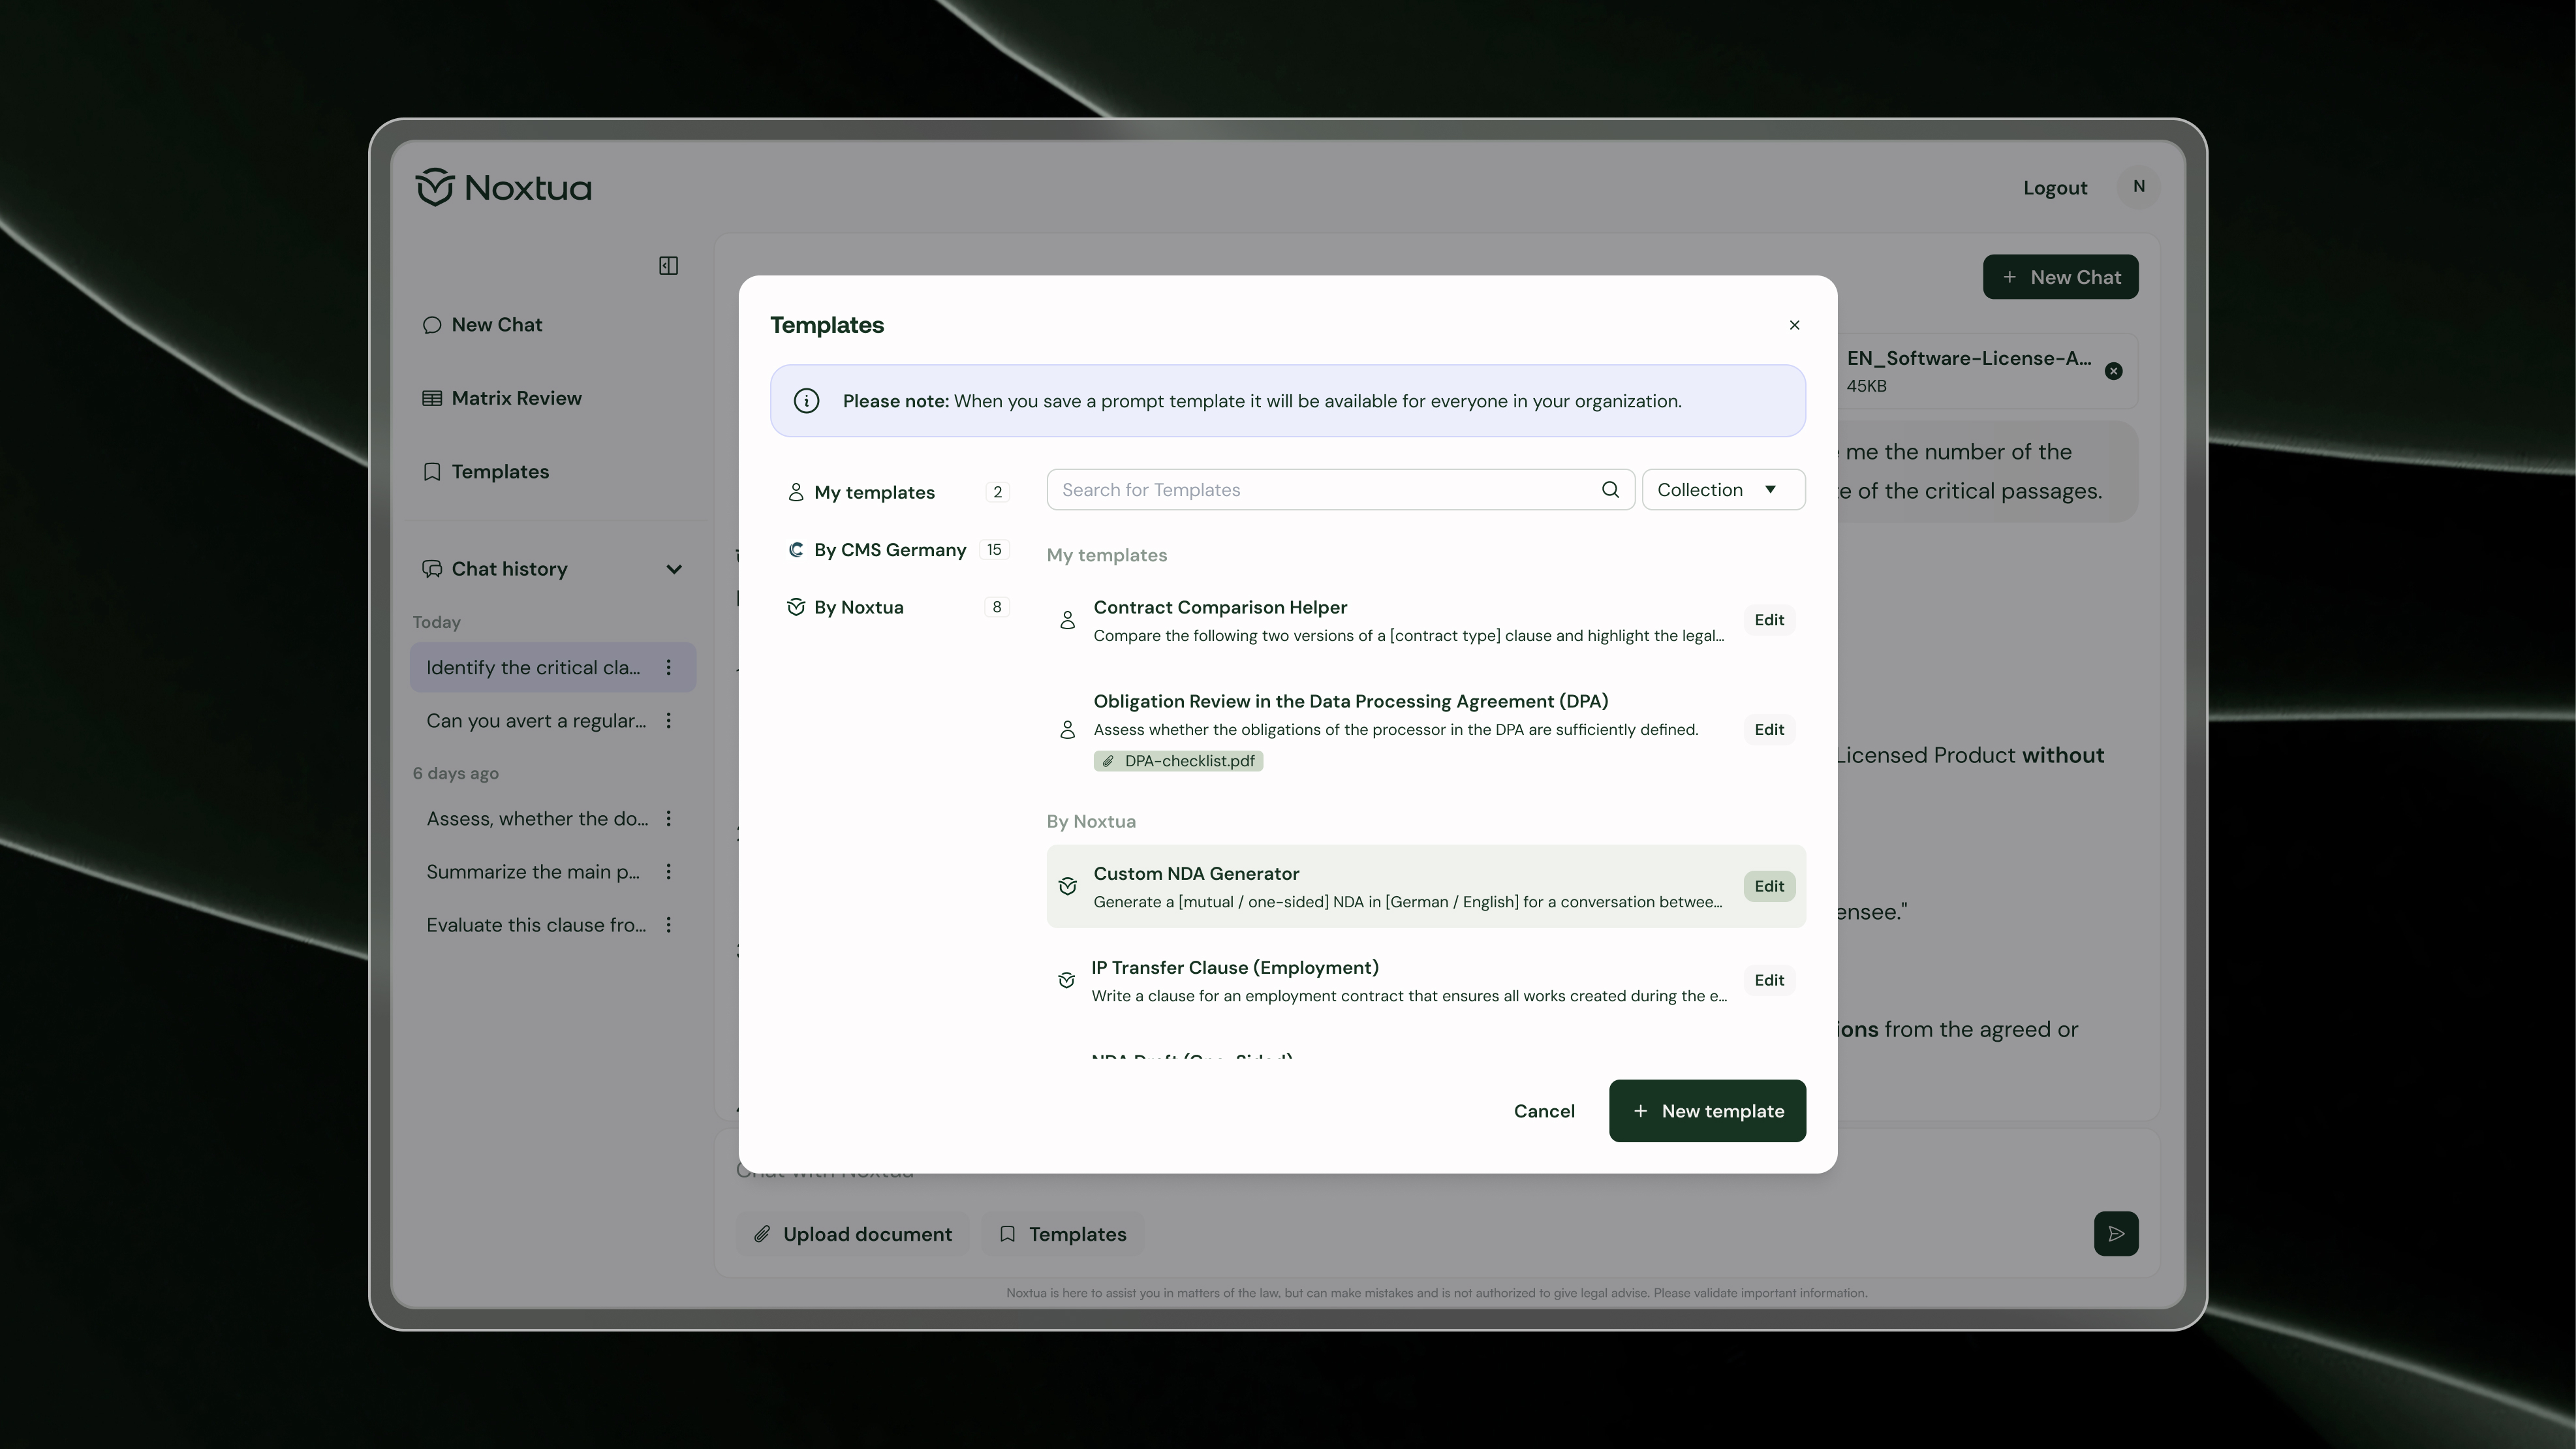Click the send message arrow icon
This screenshot has height=1449, width=2576.
(2115, 1233)
